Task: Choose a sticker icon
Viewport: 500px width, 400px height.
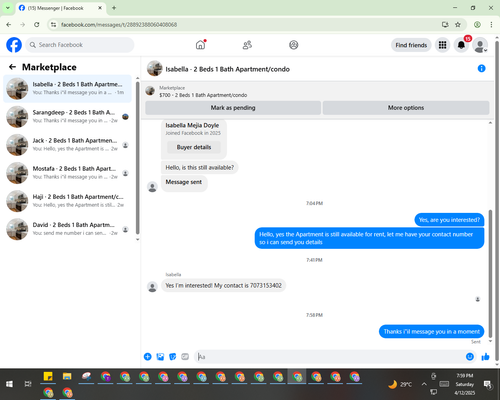Action: coord(172,357)
